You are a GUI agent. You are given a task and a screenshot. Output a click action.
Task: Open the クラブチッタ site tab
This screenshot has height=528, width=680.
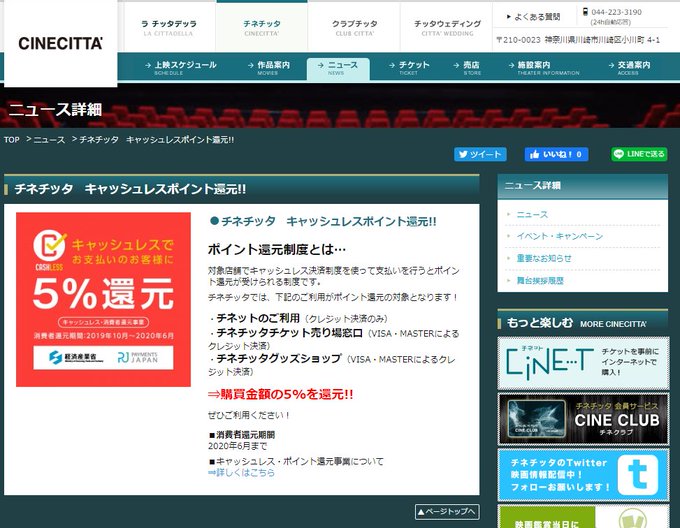coord(354,27)
